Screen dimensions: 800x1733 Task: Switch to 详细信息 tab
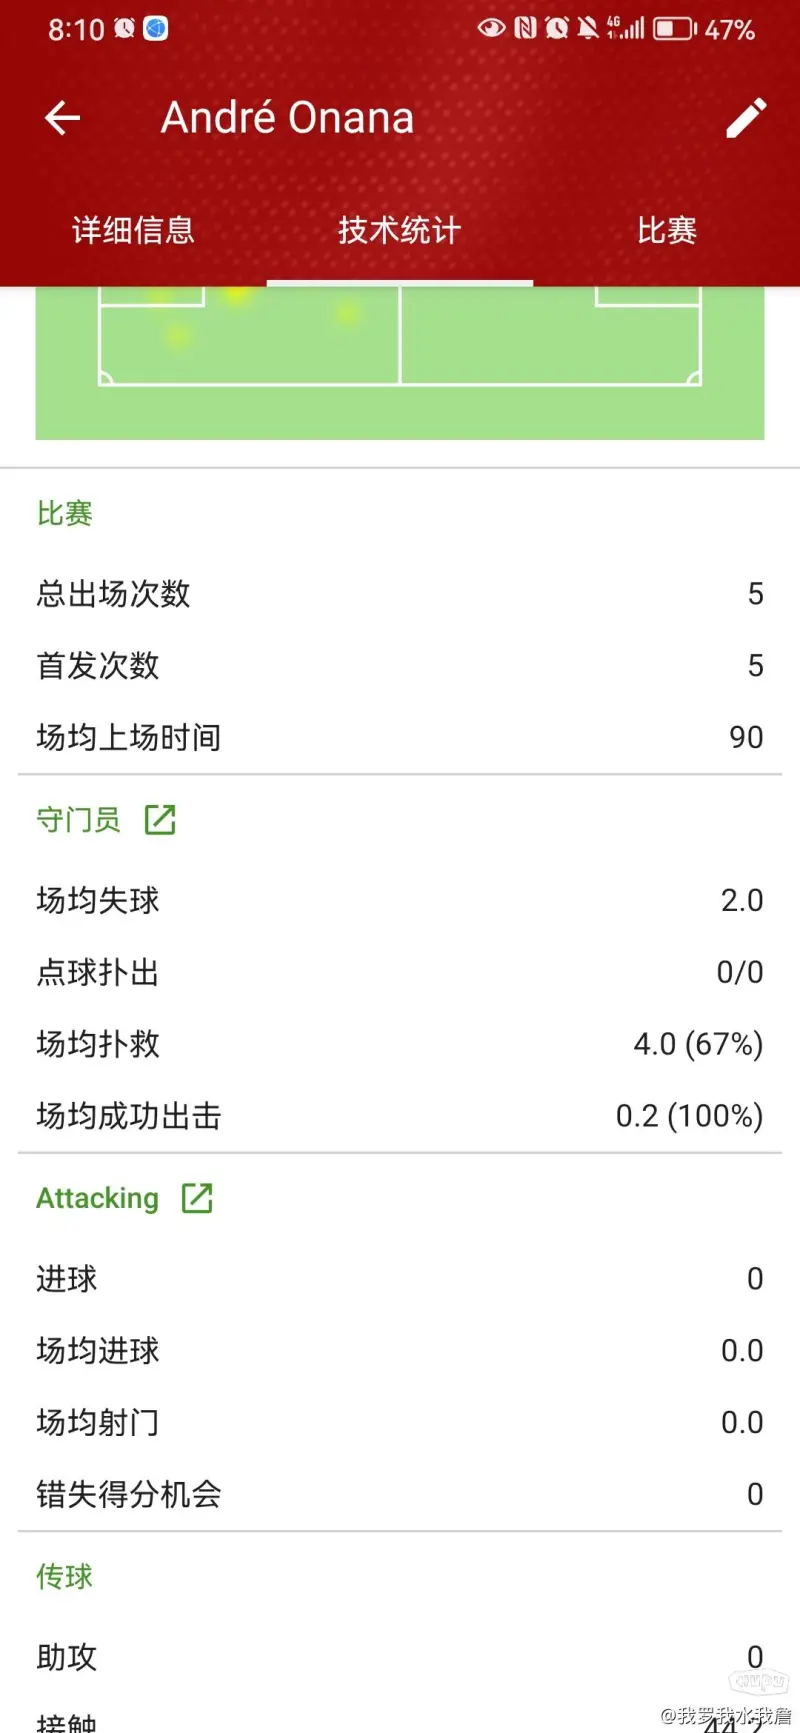coord(133,231)
